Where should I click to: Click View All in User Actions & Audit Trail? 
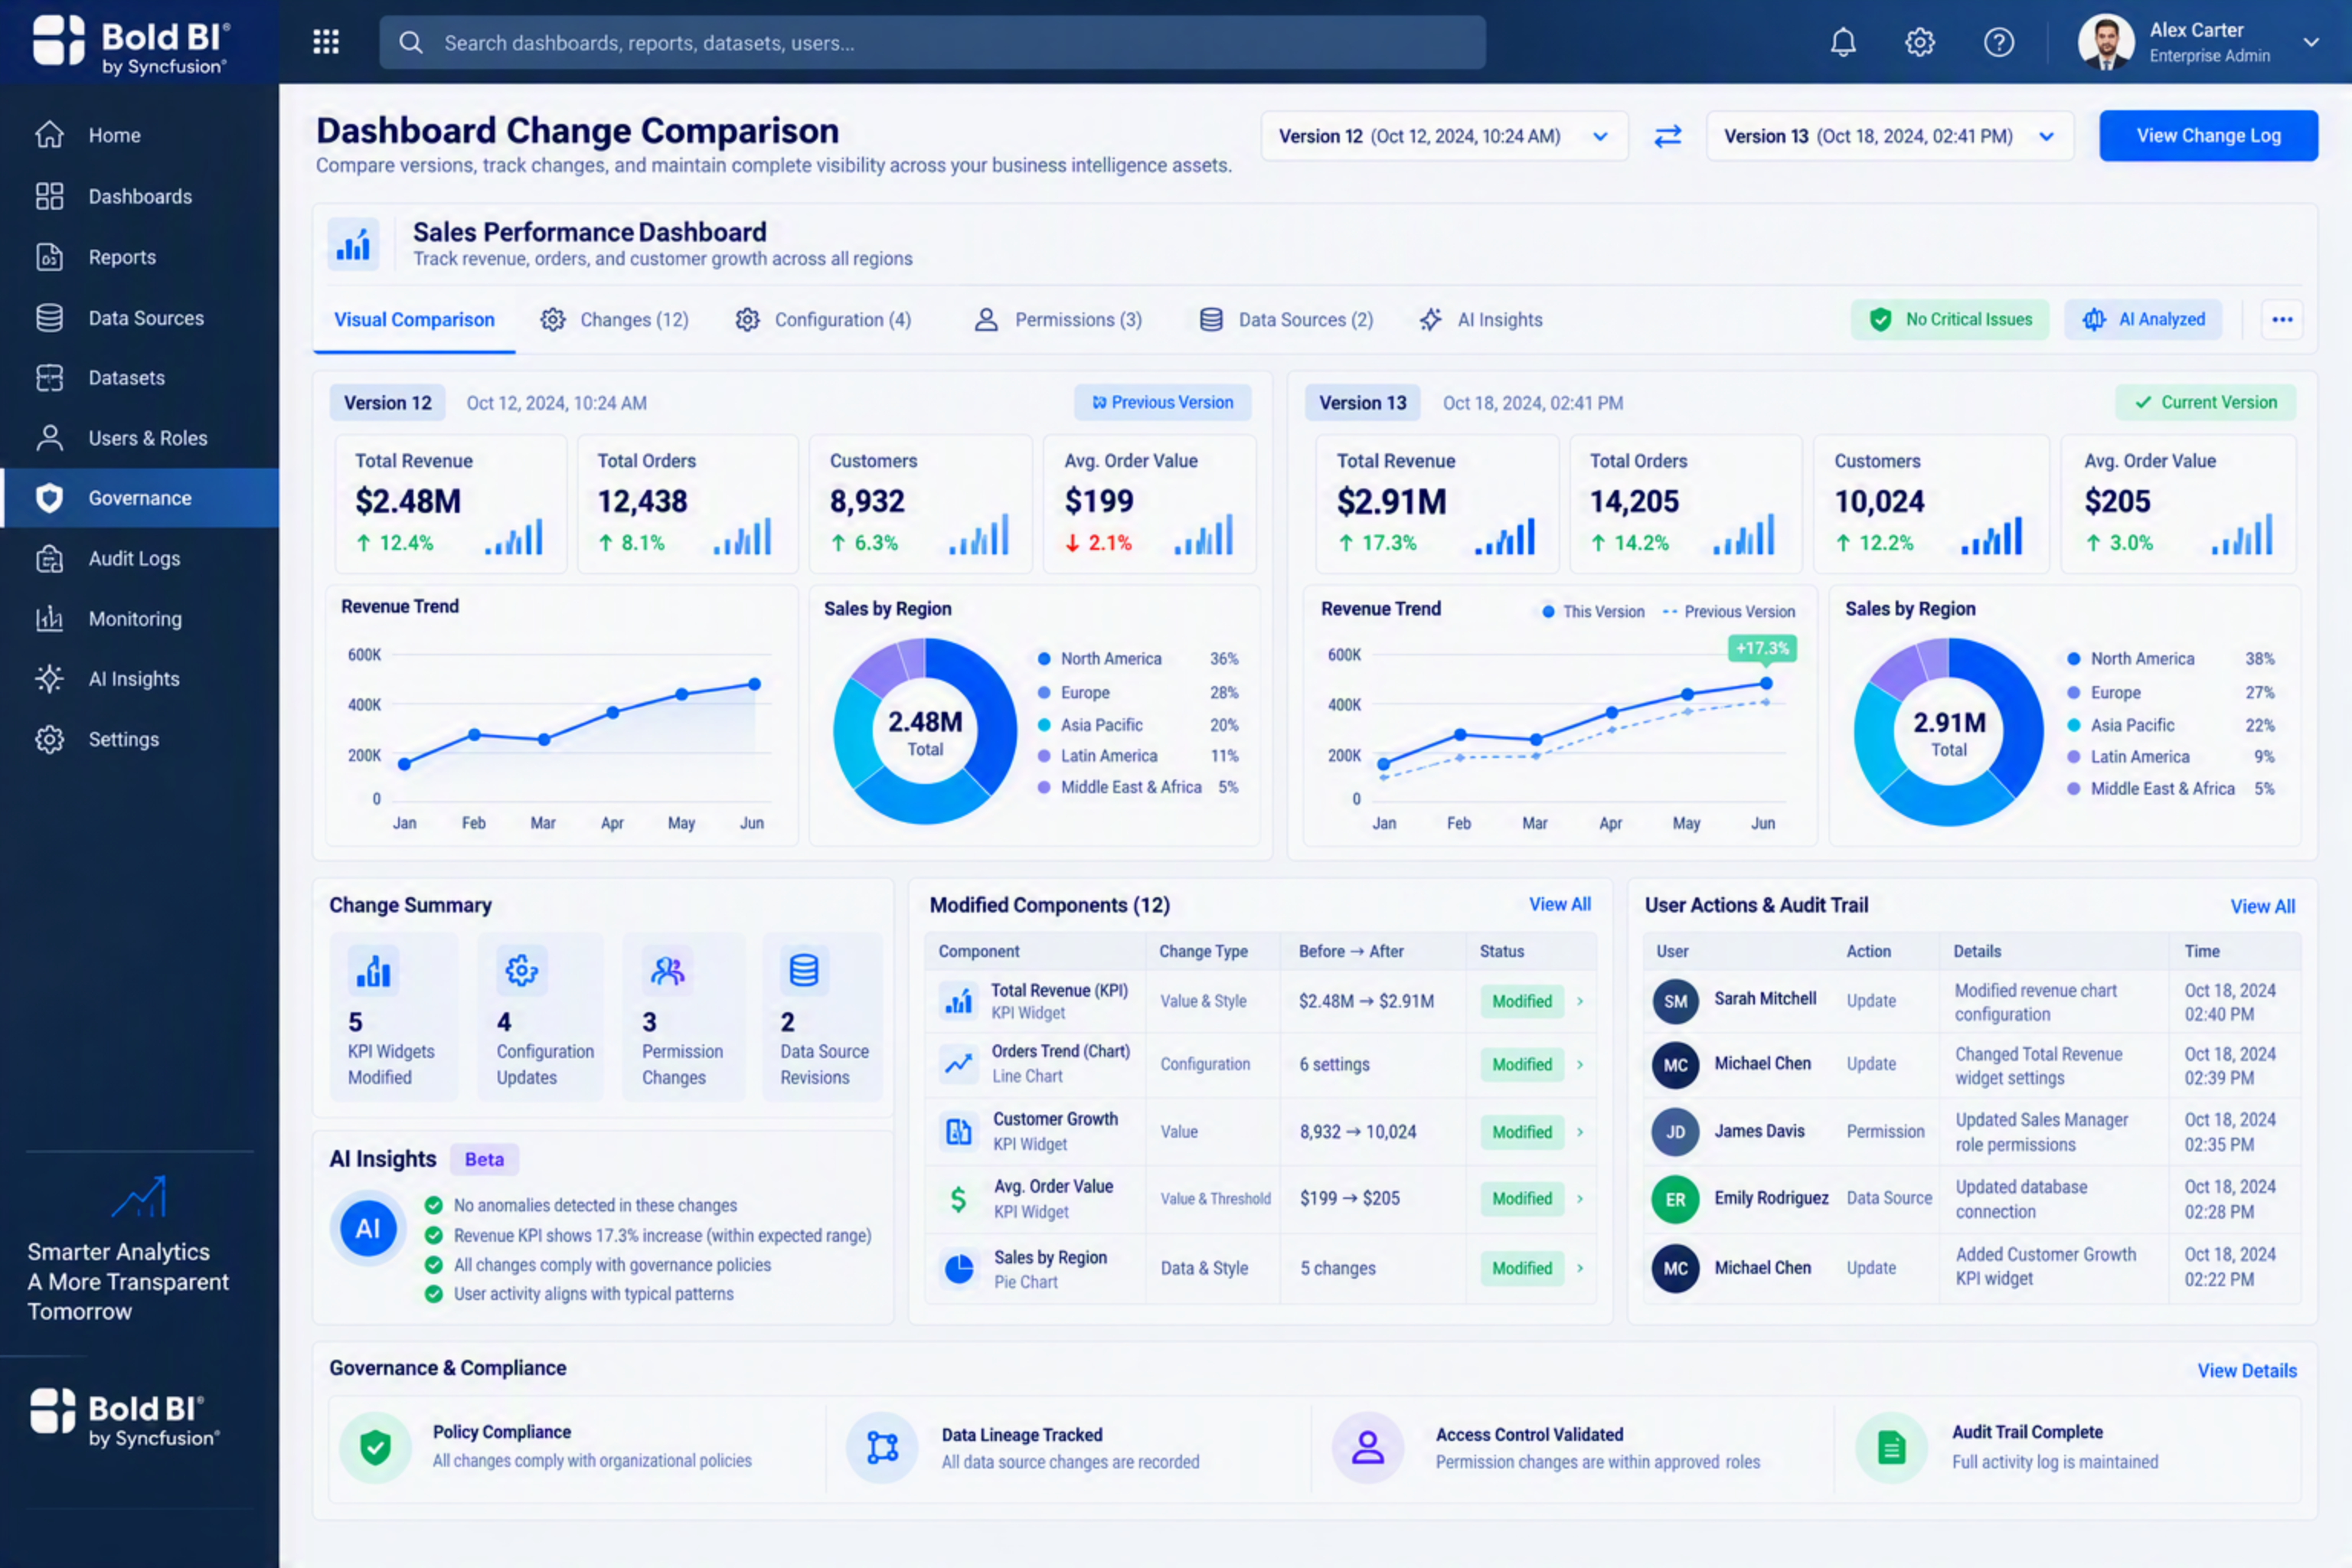click(2262, 906)
